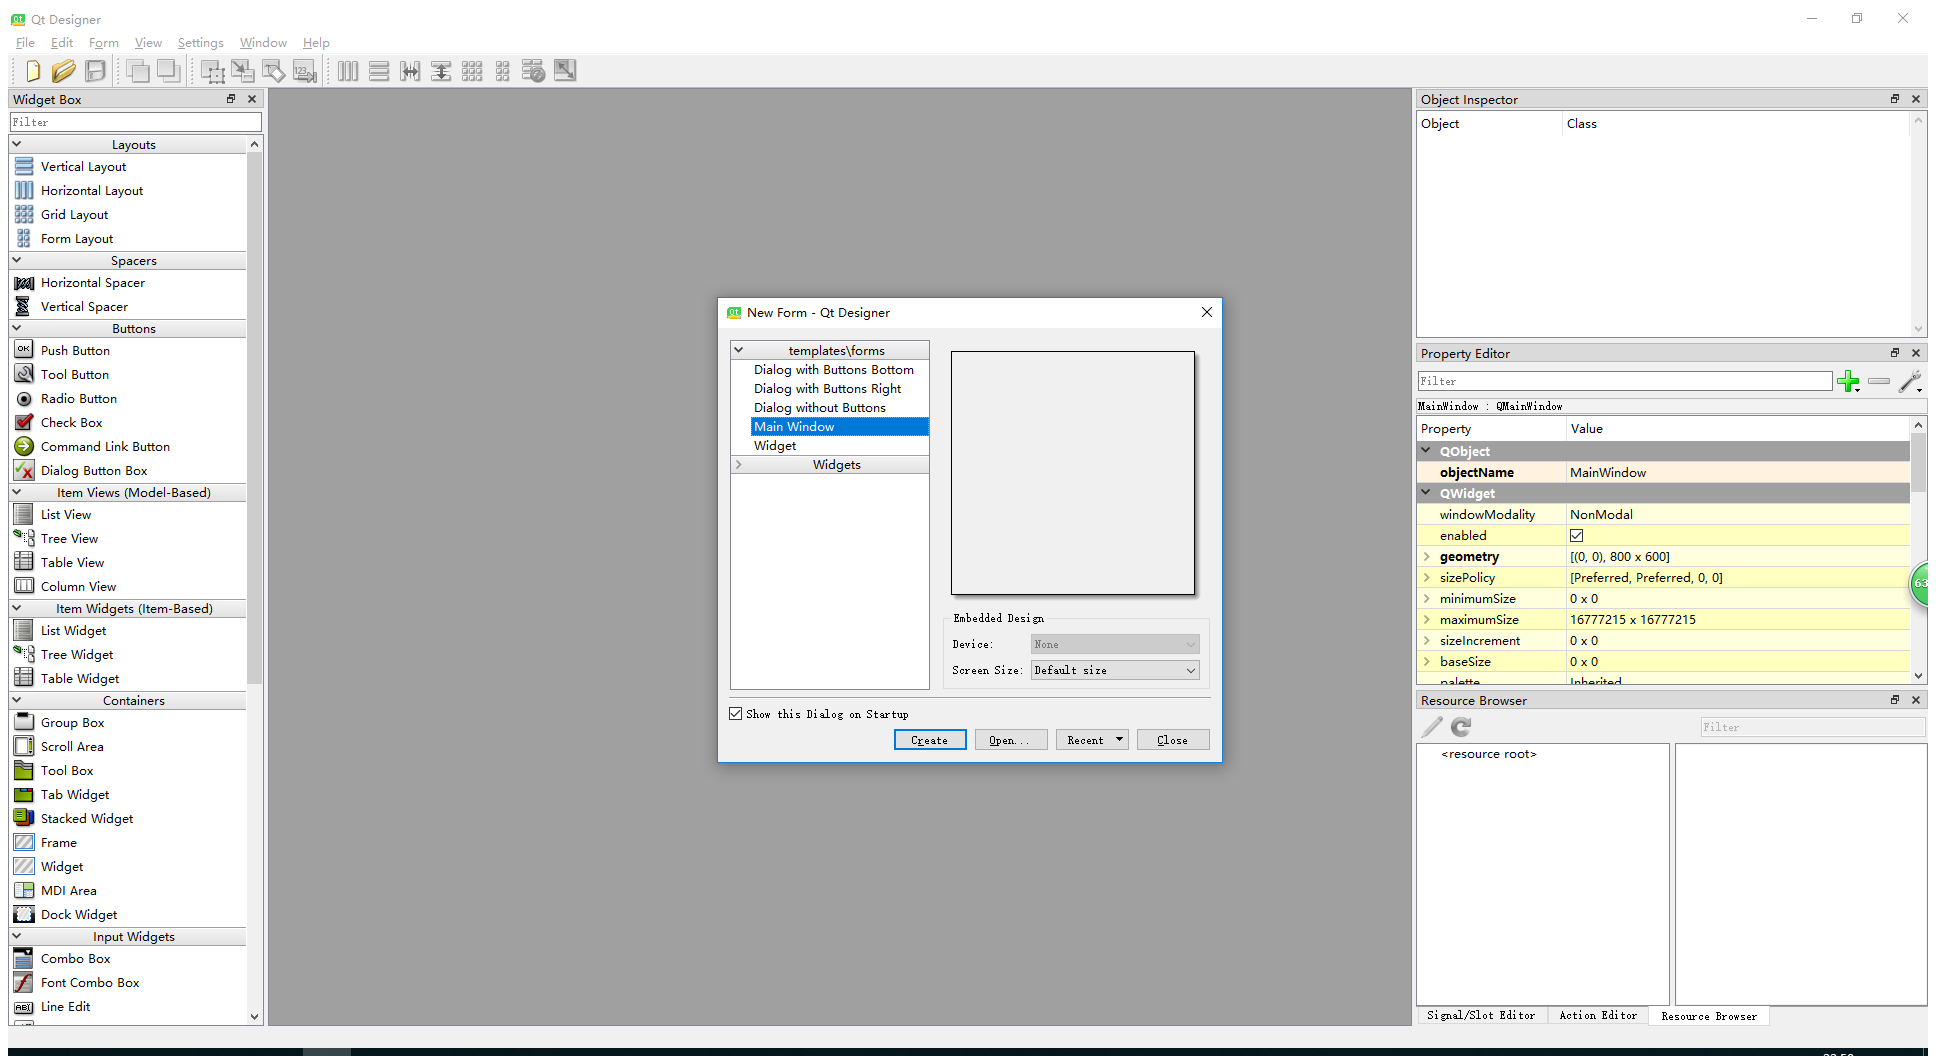The height and width of the screenshot is (1056, 1936).
Task: Open the Form menu
Action: click(103, 42)
